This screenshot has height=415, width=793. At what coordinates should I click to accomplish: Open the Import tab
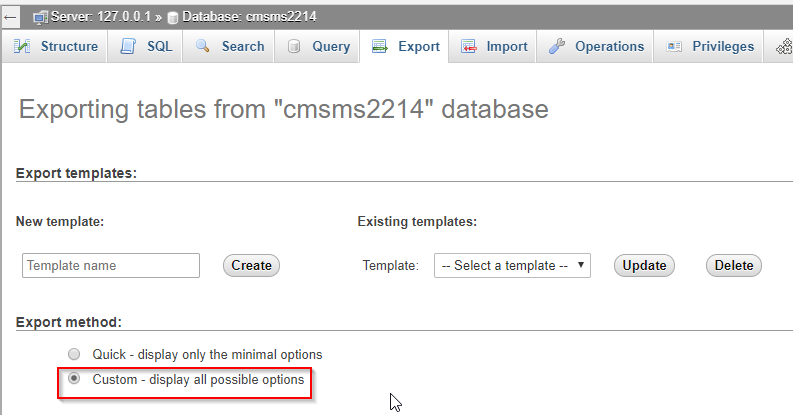497,47
